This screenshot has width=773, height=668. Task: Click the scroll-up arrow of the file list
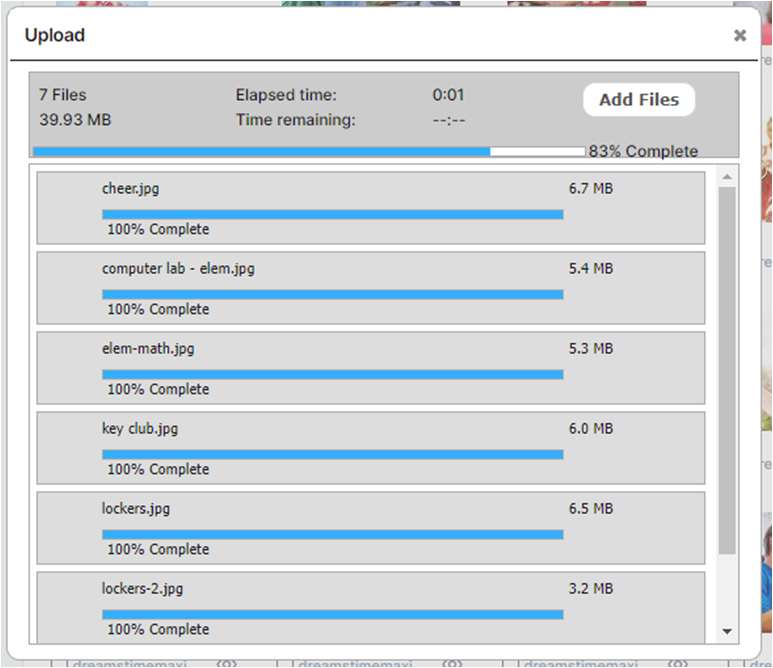coord(727,176)
